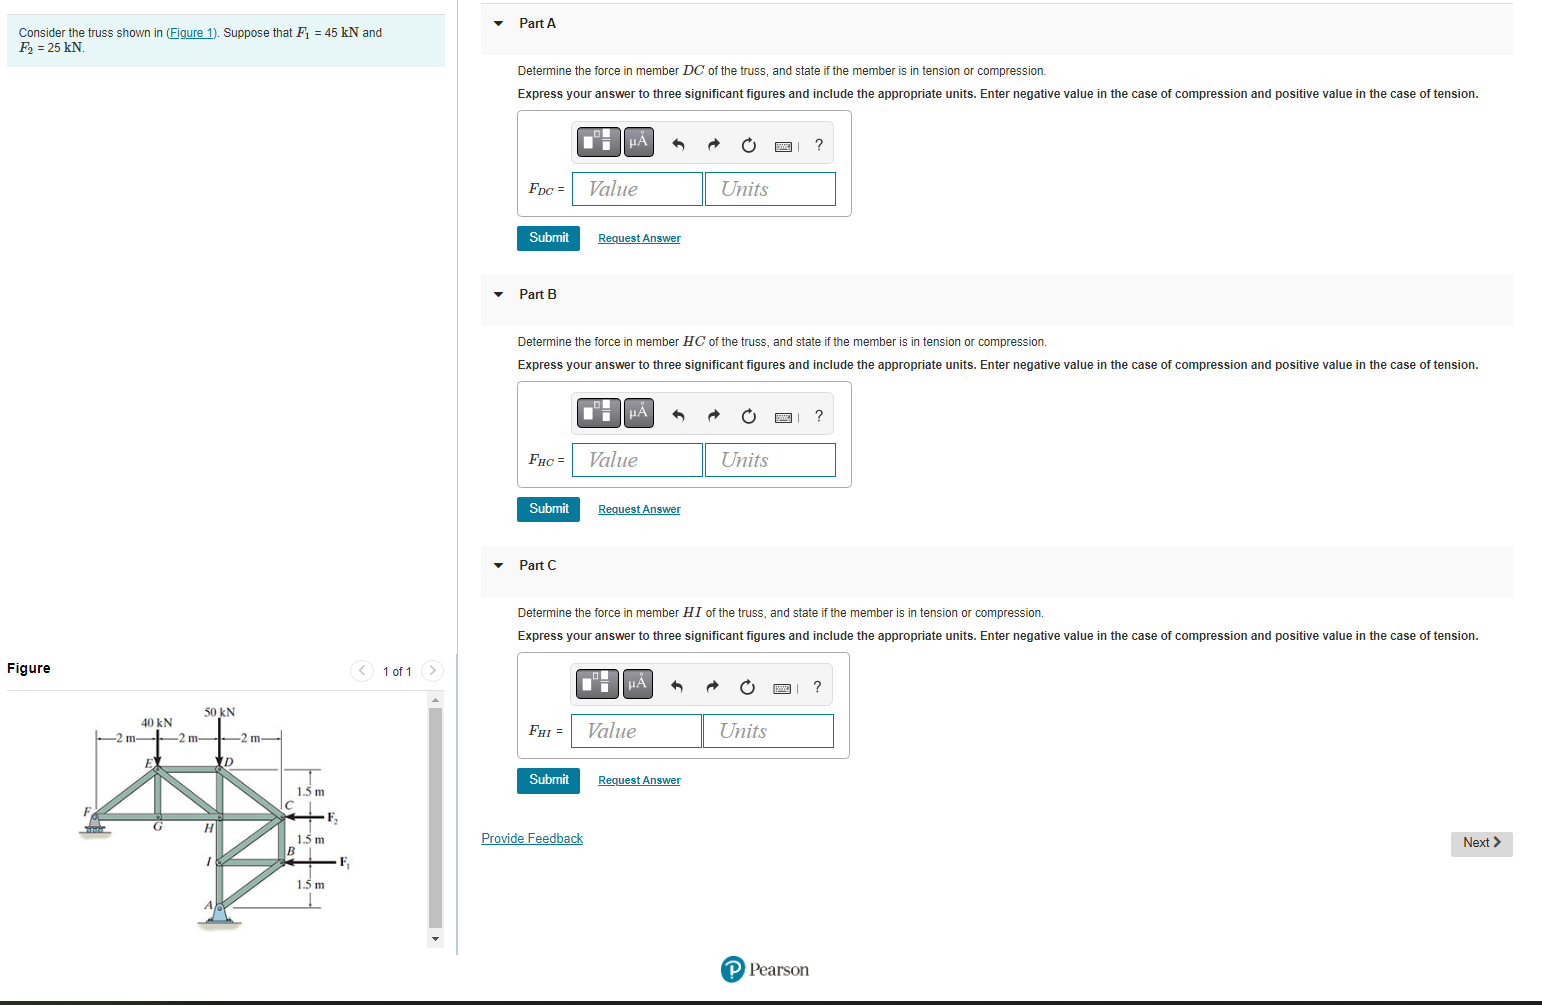Click figure panel scrollbar thumb
Image resolution: width=1542 pixels, height=1005 pixels.
tap(435, 817)
